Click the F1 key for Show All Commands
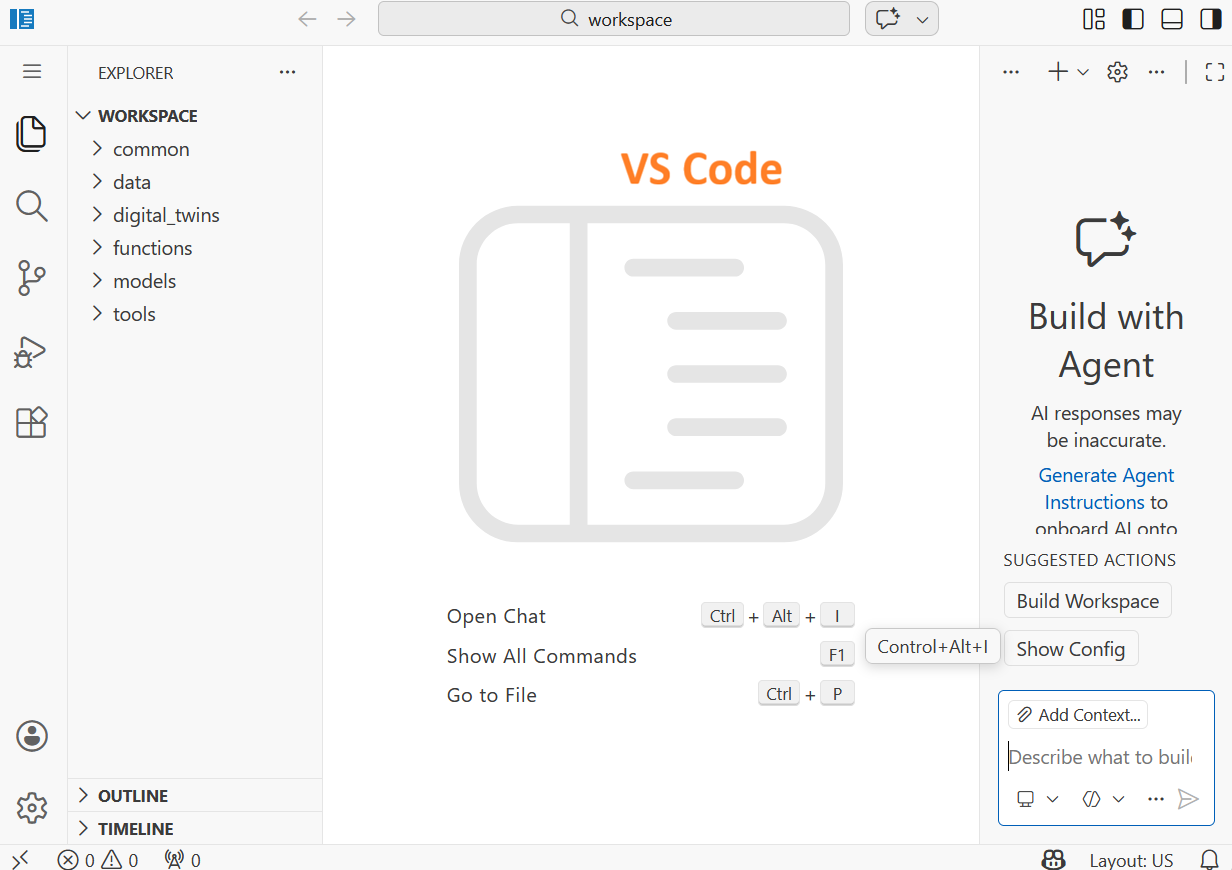The width and height of the screenshot is (1232, 870). pos(837,655)
